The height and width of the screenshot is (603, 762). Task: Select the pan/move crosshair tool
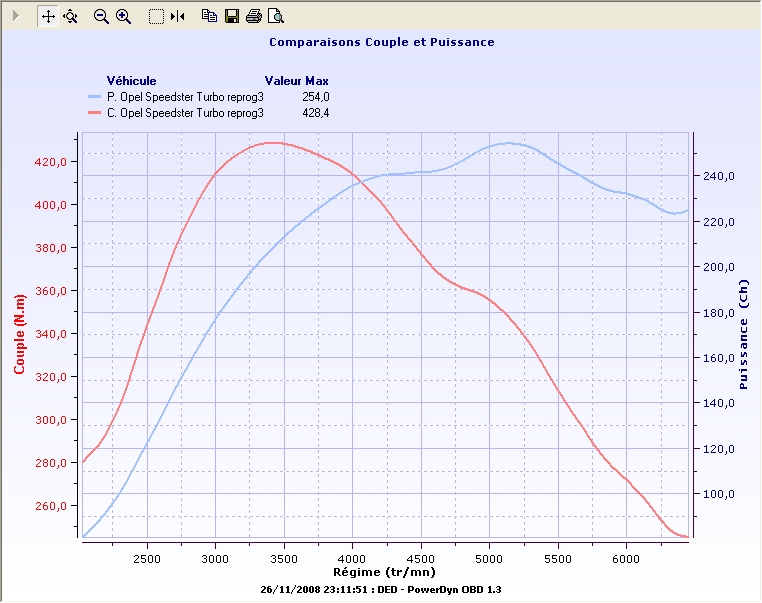coord(48,16)
